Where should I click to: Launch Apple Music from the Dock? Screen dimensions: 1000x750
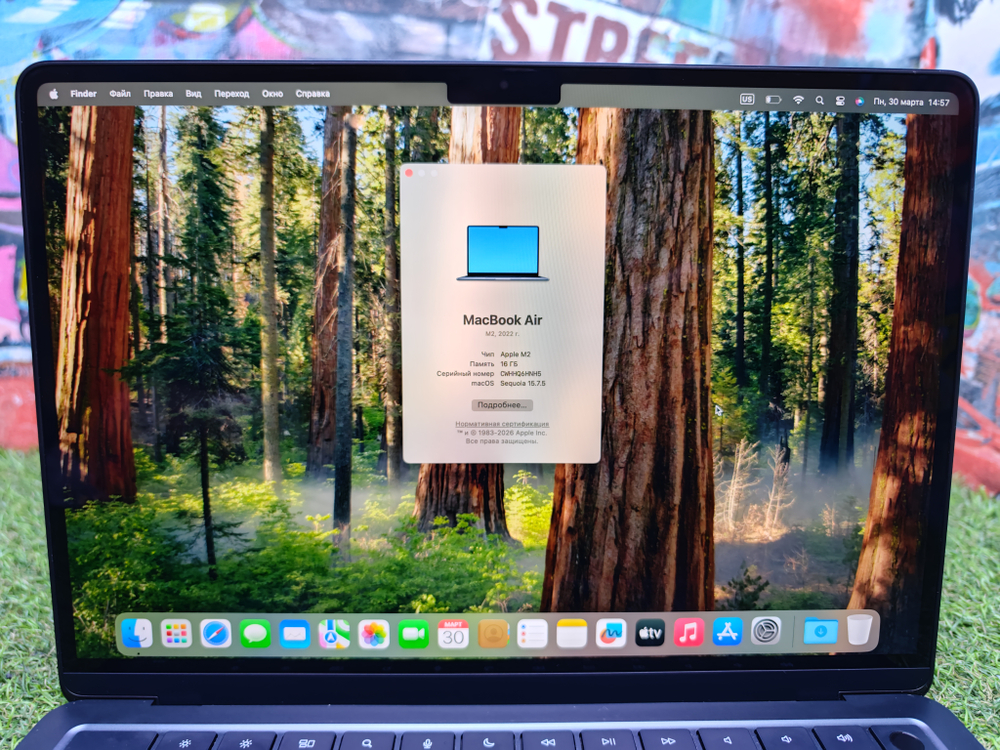[x=688, y=634]
